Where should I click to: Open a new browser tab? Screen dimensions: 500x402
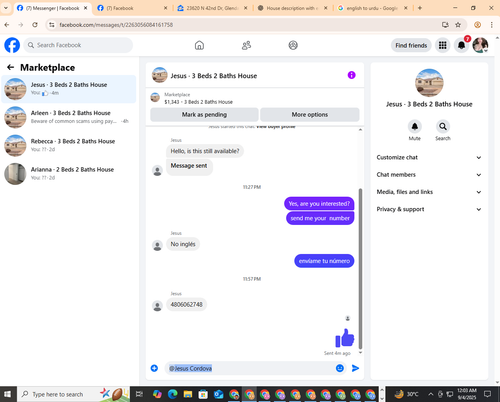click(420, 8)
